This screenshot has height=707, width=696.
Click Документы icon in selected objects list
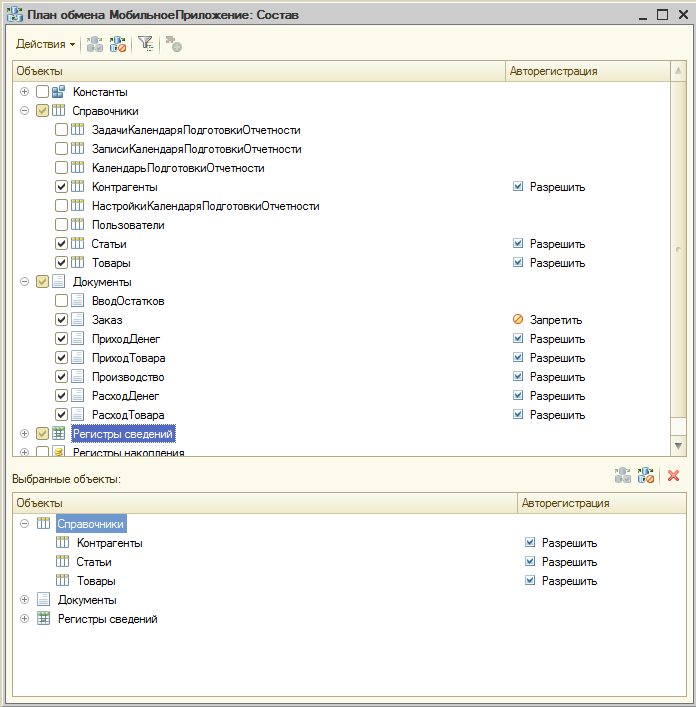pyautogui.click(x=43, y=599)
